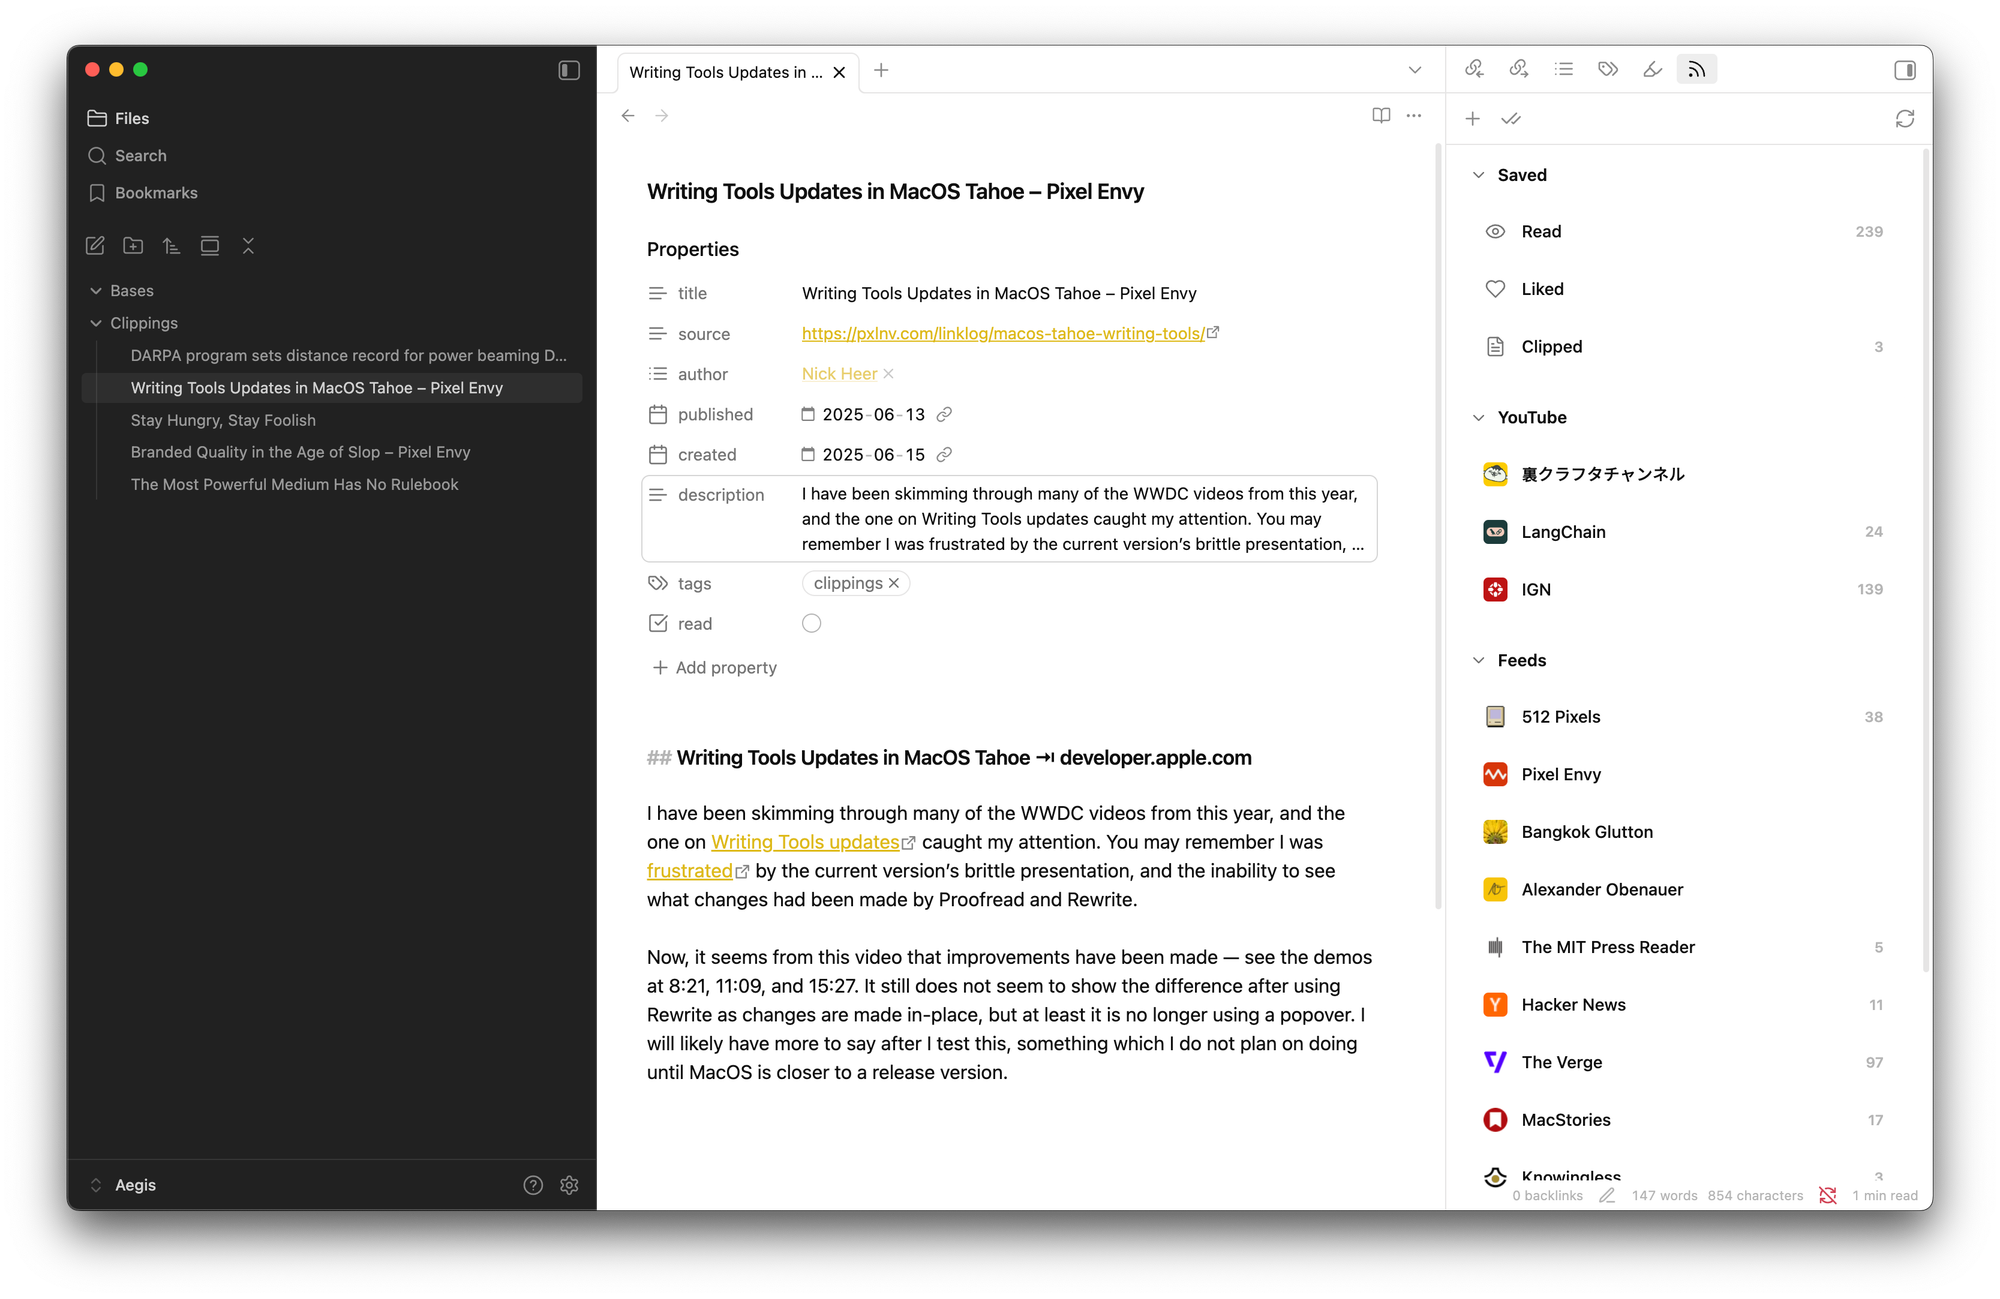Image resolution: width=2000 pixels, height=1299 pixels.
Task: Close the Writing Tools Updates tab
Action: click(x=839, y=72)
